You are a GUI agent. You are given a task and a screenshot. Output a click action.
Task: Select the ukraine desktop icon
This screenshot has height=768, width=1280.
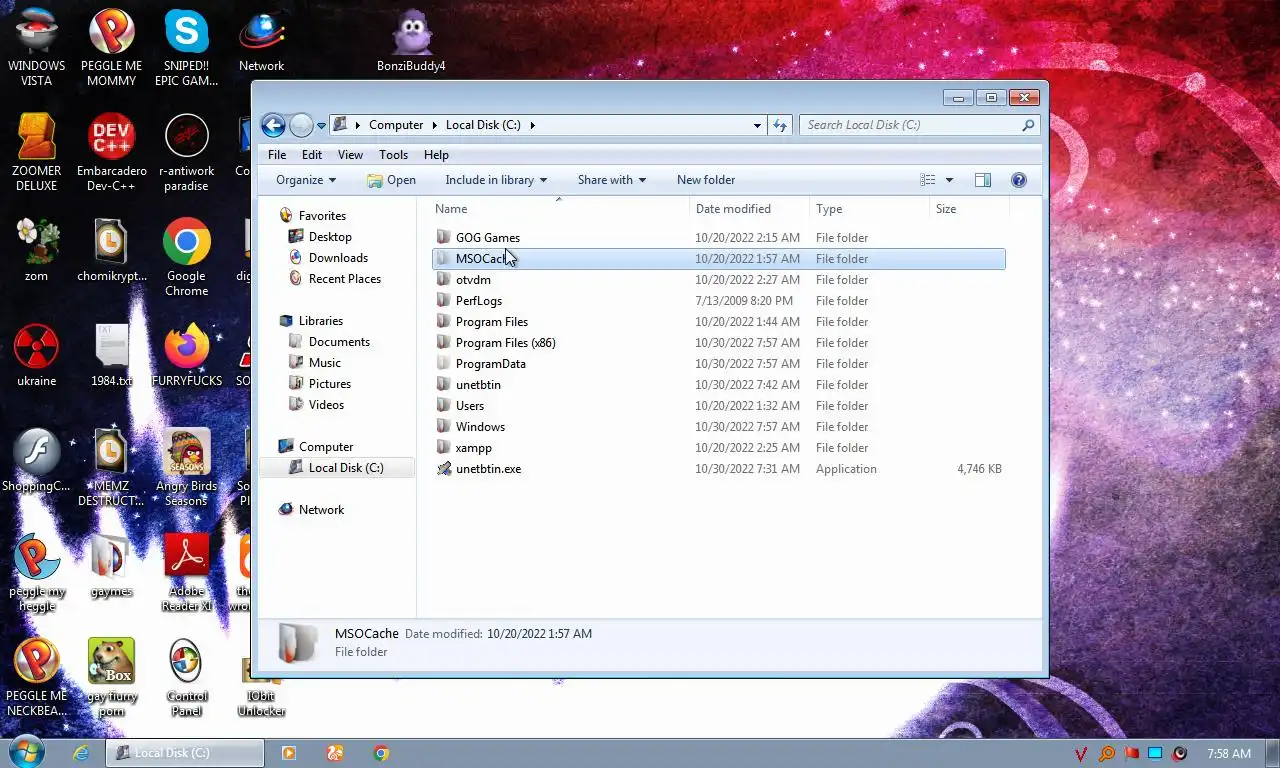[37, 355]
